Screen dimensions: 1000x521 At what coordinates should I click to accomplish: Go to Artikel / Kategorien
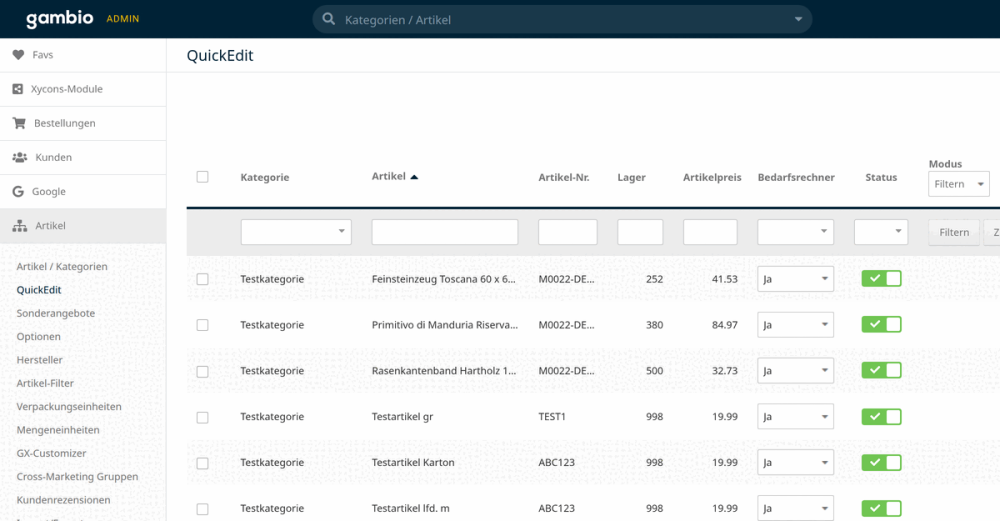tap(62, 267)
